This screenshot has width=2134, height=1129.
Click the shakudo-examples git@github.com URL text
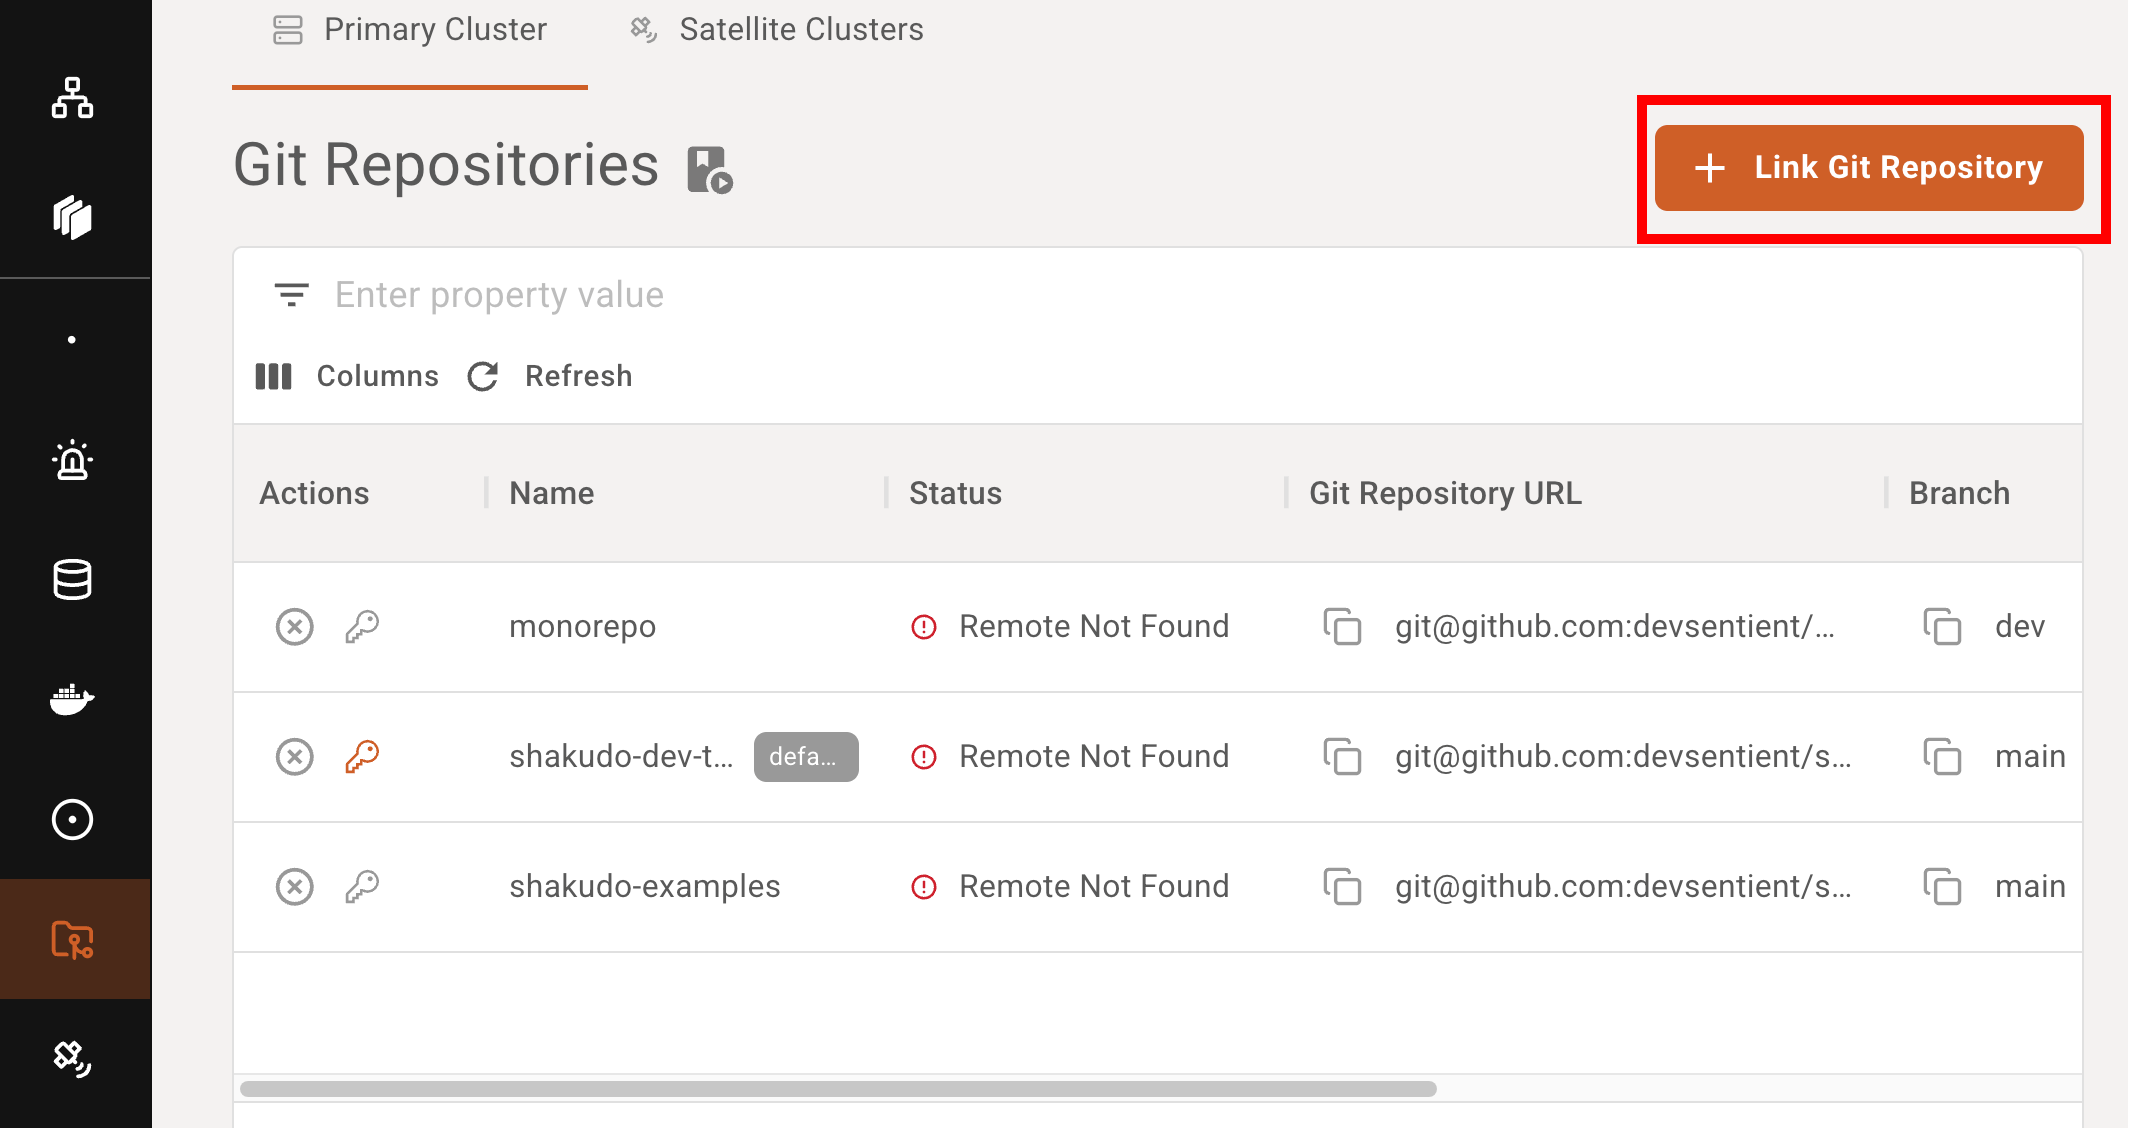click(1624, 887)
